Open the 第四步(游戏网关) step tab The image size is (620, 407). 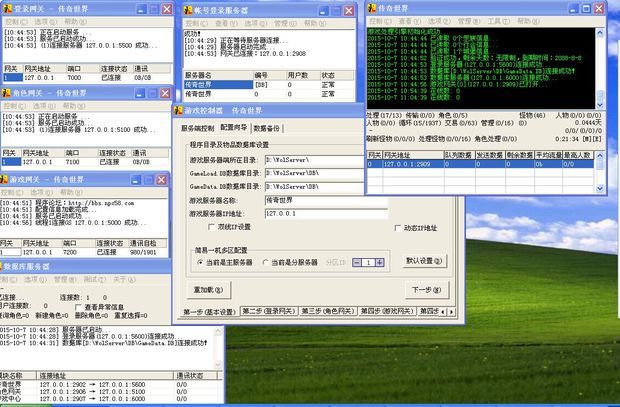click(387, 311)
